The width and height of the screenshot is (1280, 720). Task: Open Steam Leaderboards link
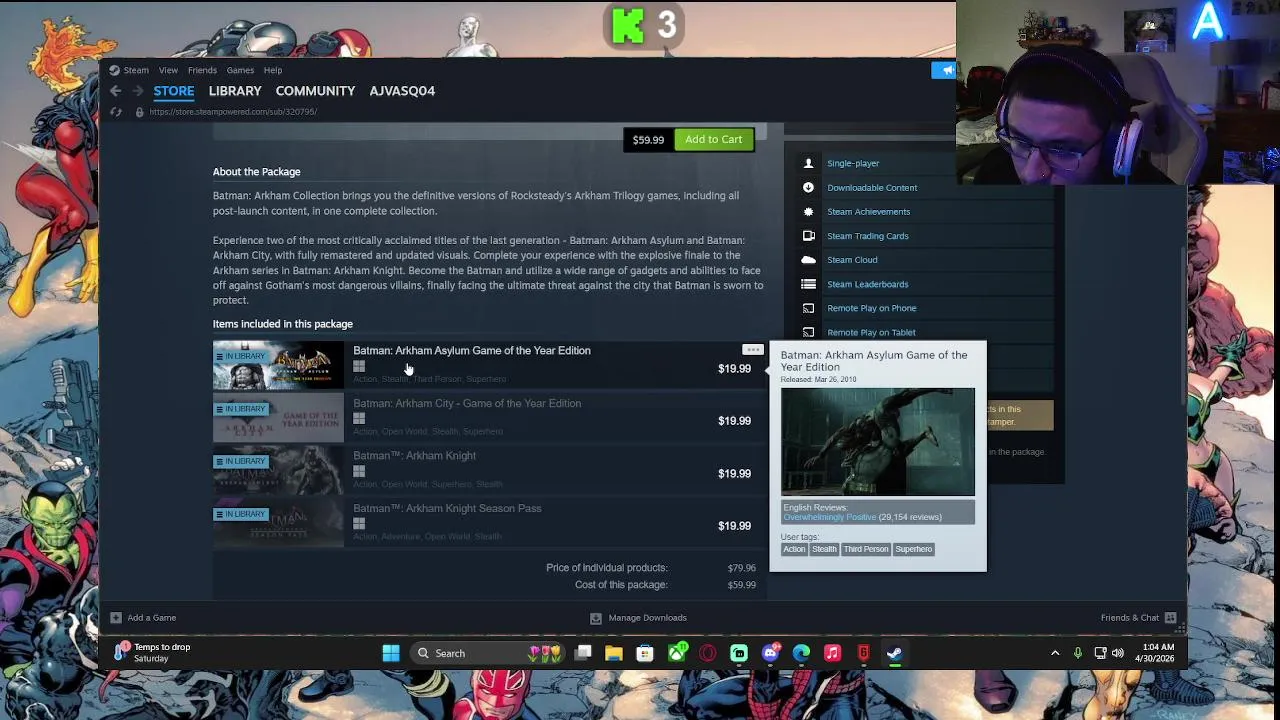coord(868,284)
